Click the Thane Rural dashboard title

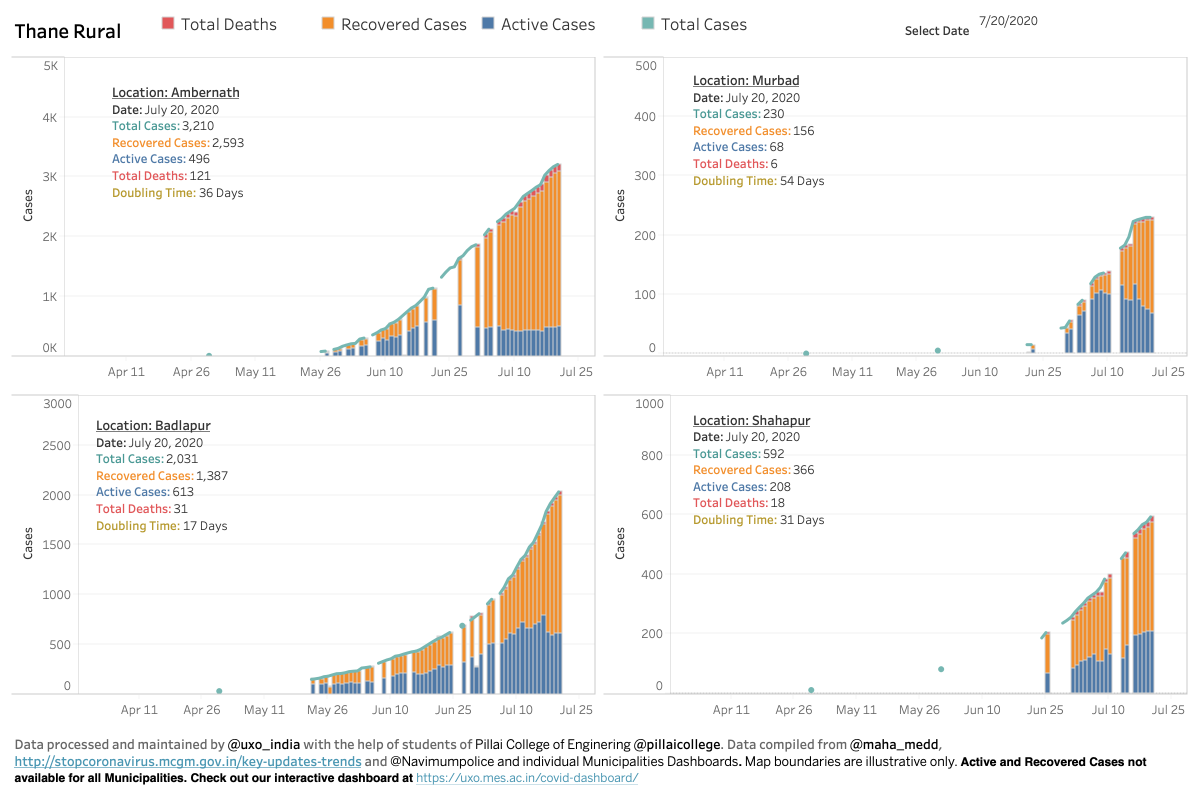tap(68, 31)
